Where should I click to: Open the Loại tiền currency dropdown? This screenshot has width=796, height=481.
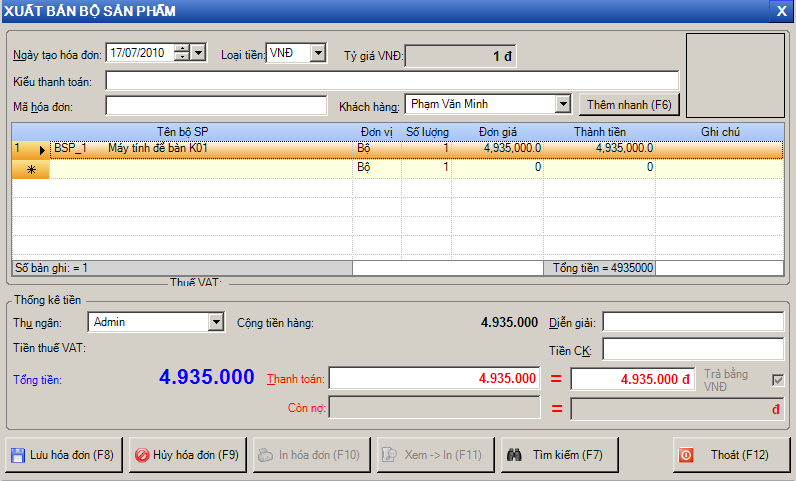tap(318, 52)
